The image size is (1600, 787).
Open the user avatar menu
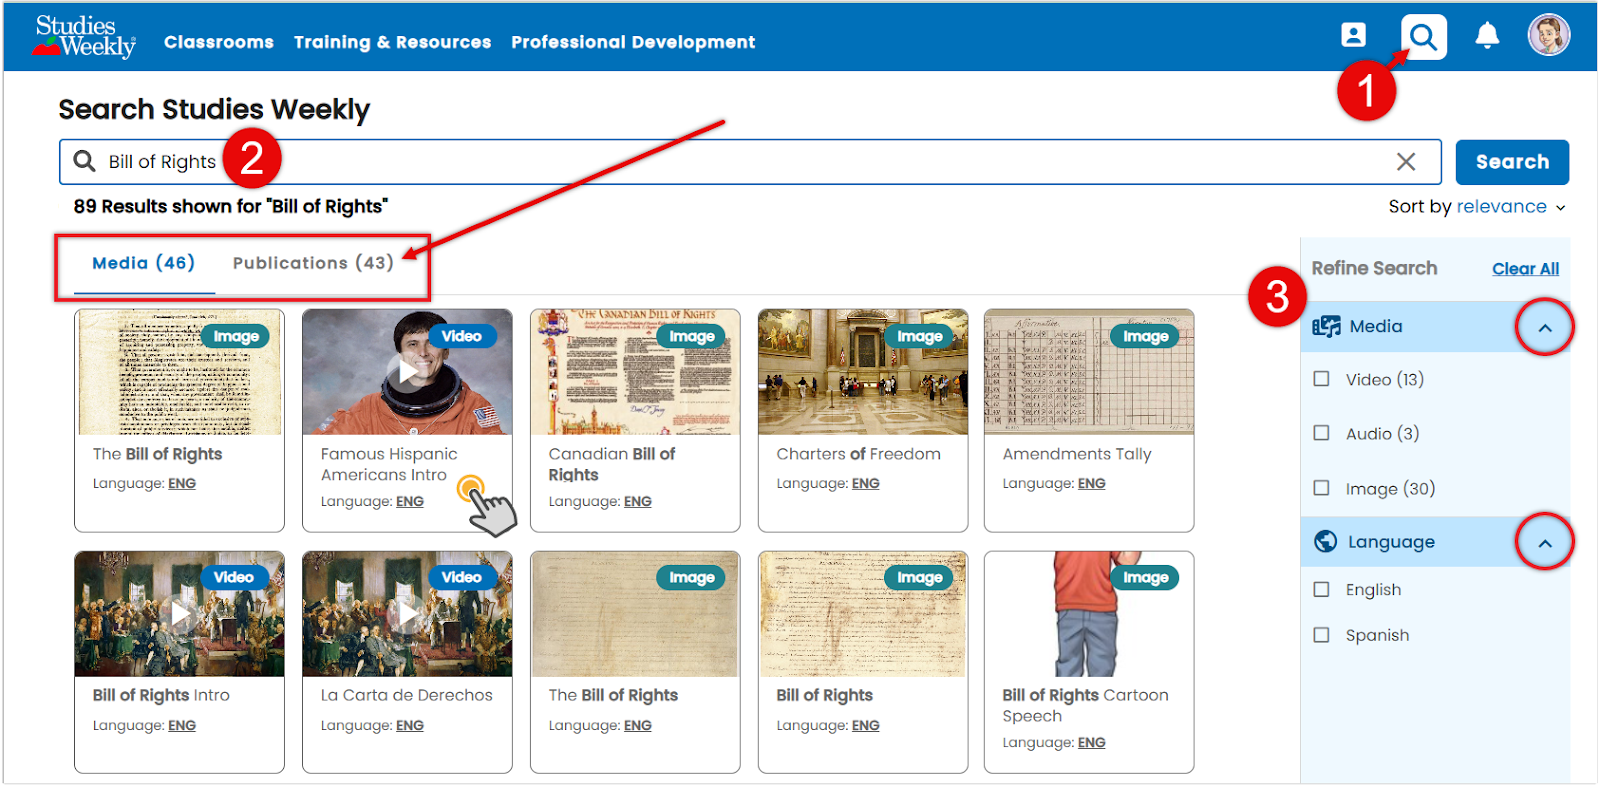[x=1548, y=36]
